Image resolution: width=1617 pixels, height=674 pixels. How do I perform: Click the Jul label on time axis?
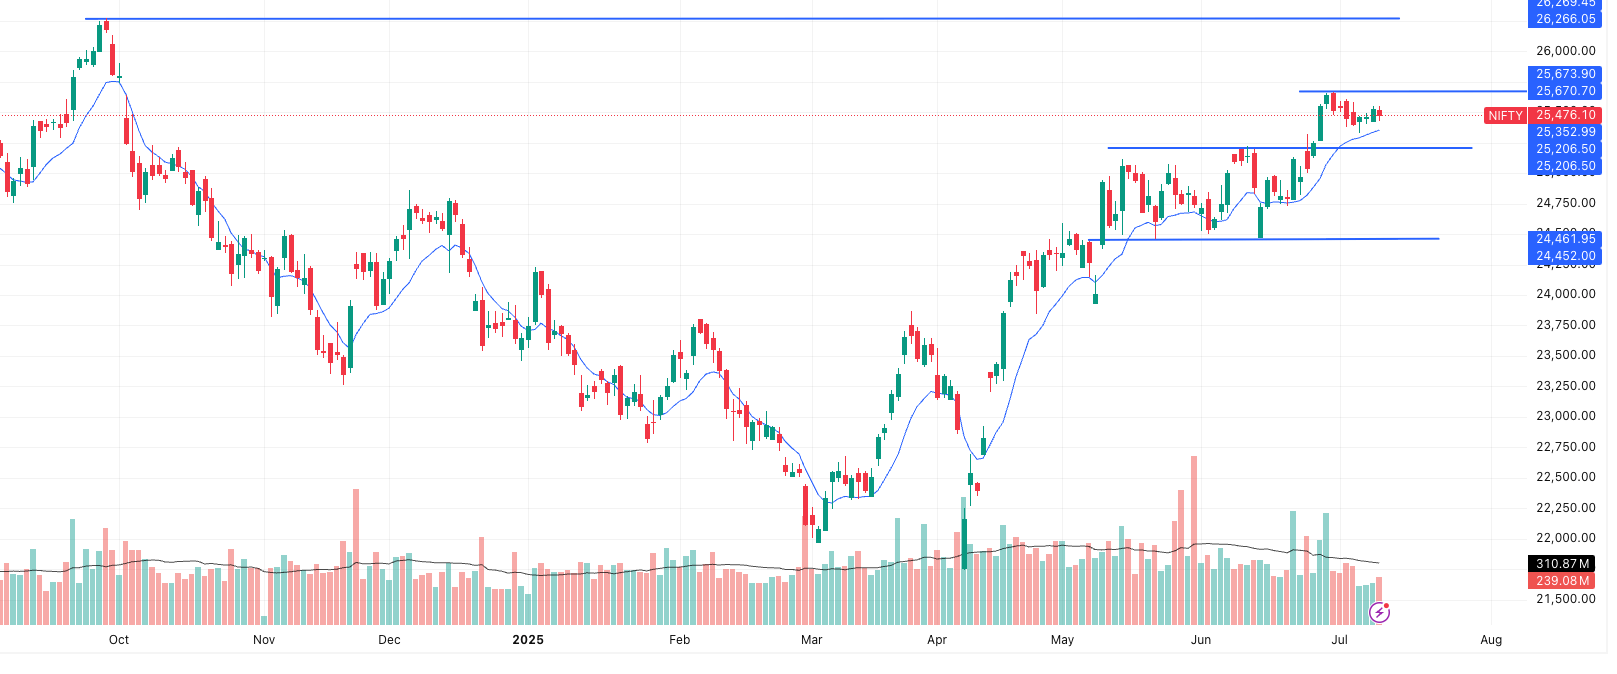(1340, 640)
